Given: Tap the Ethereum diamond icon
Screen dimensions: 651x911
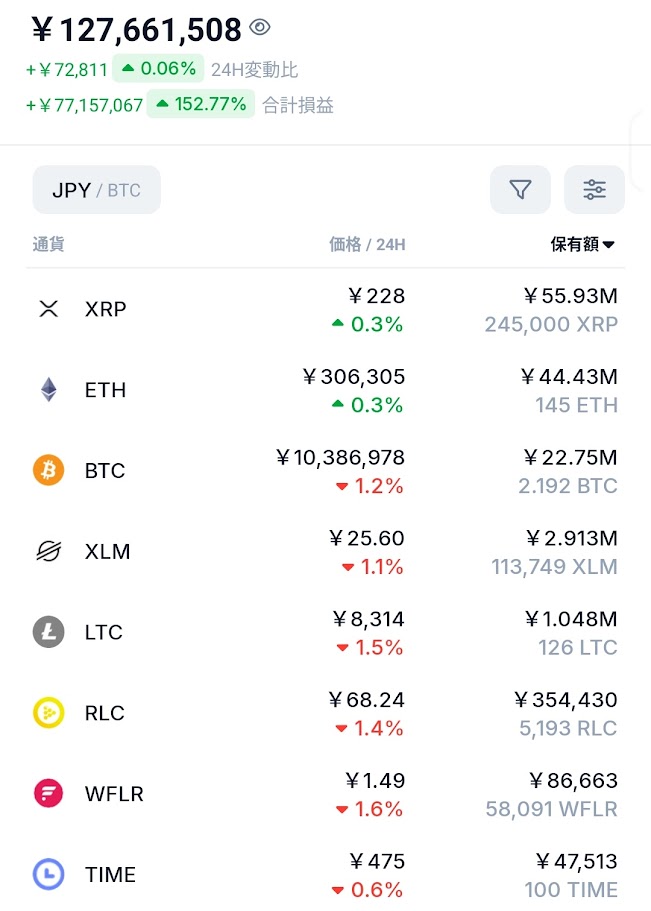Looking at the screenshot, I should click(49, 390).
